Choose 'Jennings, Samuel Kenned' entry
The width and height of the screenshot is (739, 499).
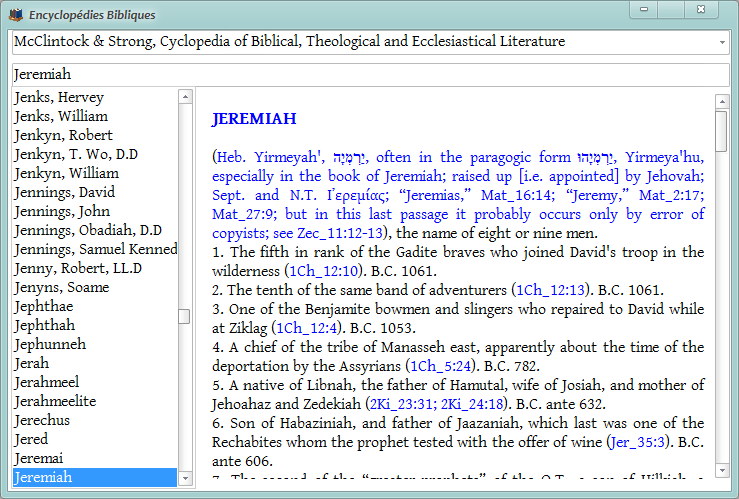click(95, 249)
